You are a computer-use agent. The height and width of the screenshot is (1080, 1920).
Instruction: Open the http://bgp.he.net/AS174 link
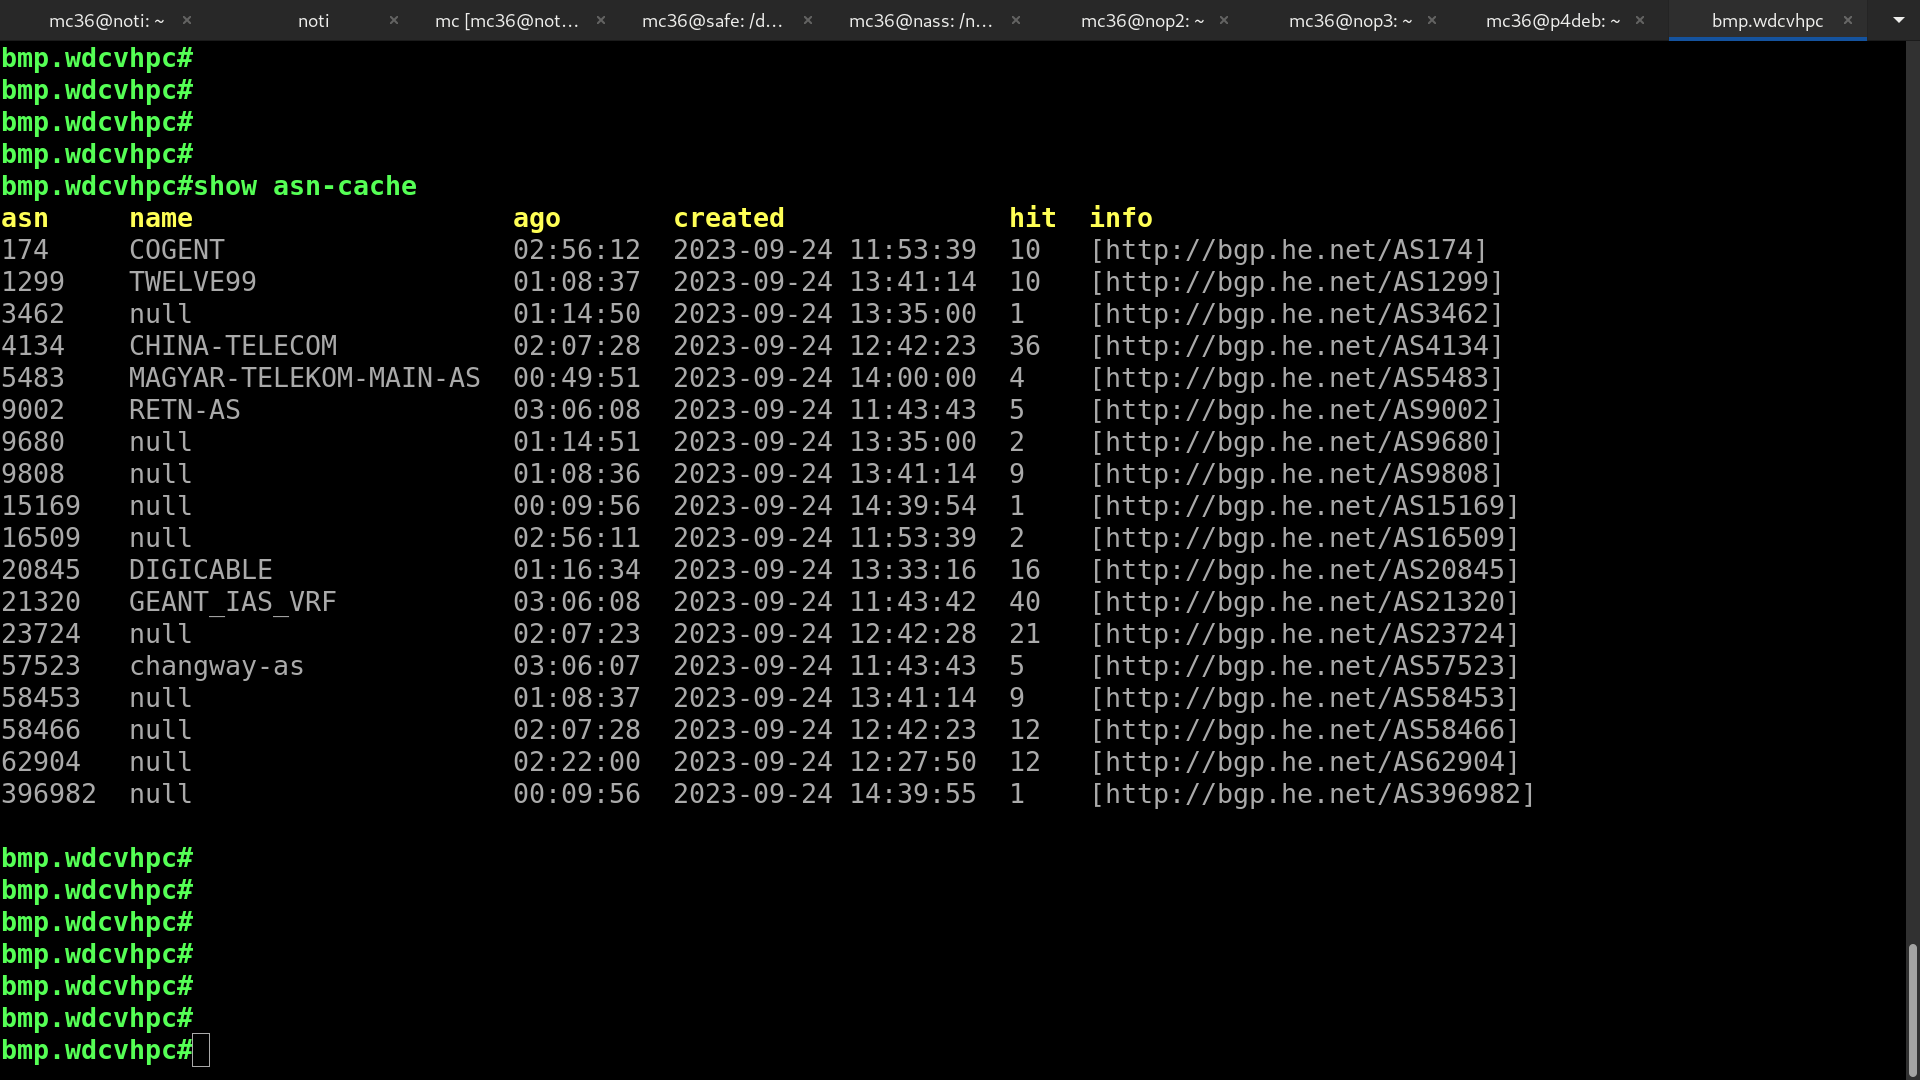click(x=1288, y=250)
